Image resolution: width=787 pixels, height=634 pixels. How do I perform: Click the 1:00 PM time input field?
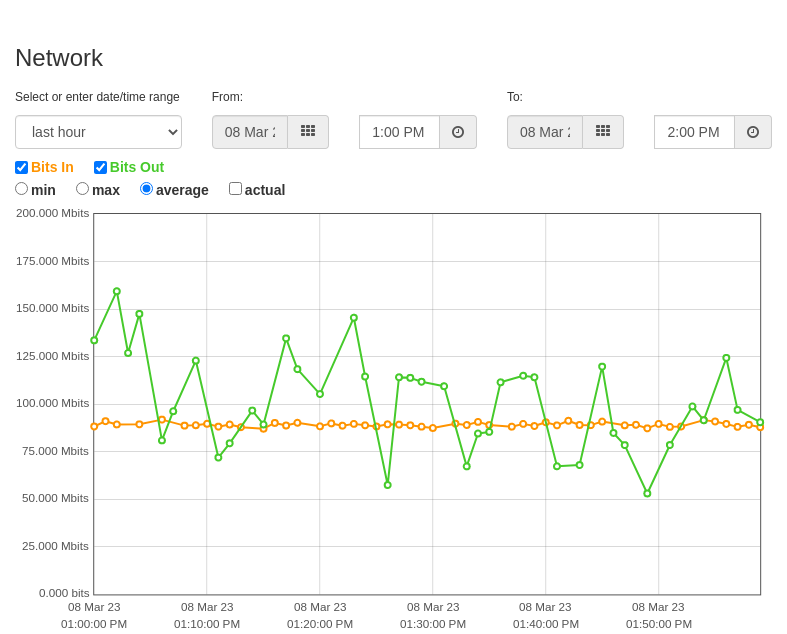pos(400,132)
